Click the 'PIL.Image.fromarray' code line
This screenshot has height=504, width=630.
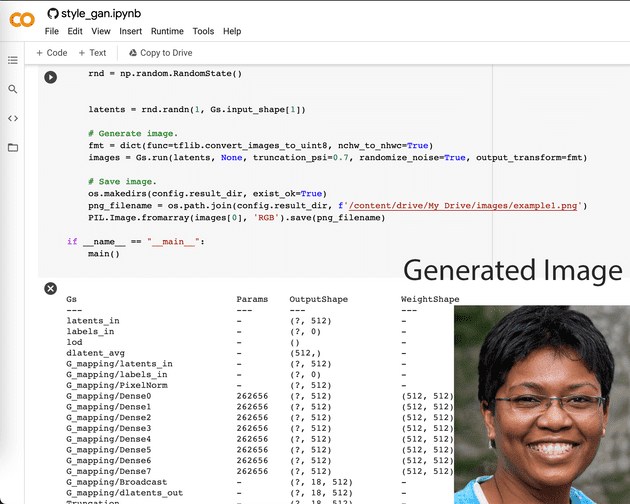pyautogui.click(x=237, y=218)
